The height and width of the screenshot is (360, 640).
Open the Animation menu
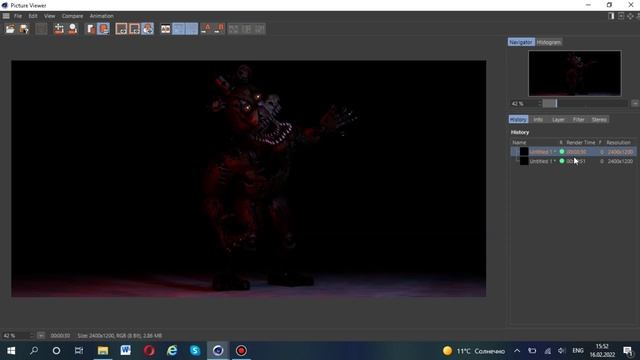click(x=102, y=16)
